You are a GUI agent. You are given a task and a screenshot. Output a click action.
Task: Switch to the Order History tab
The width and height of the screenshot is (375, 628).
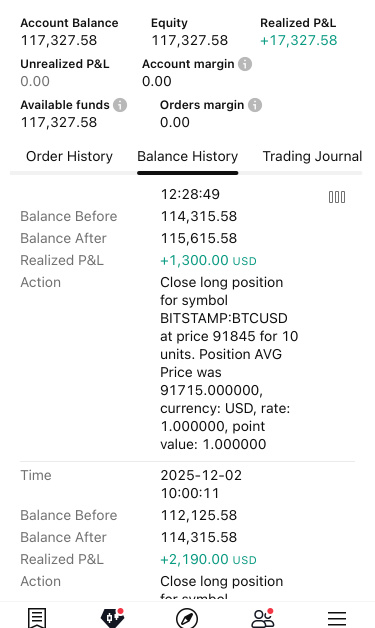(69, 156)
